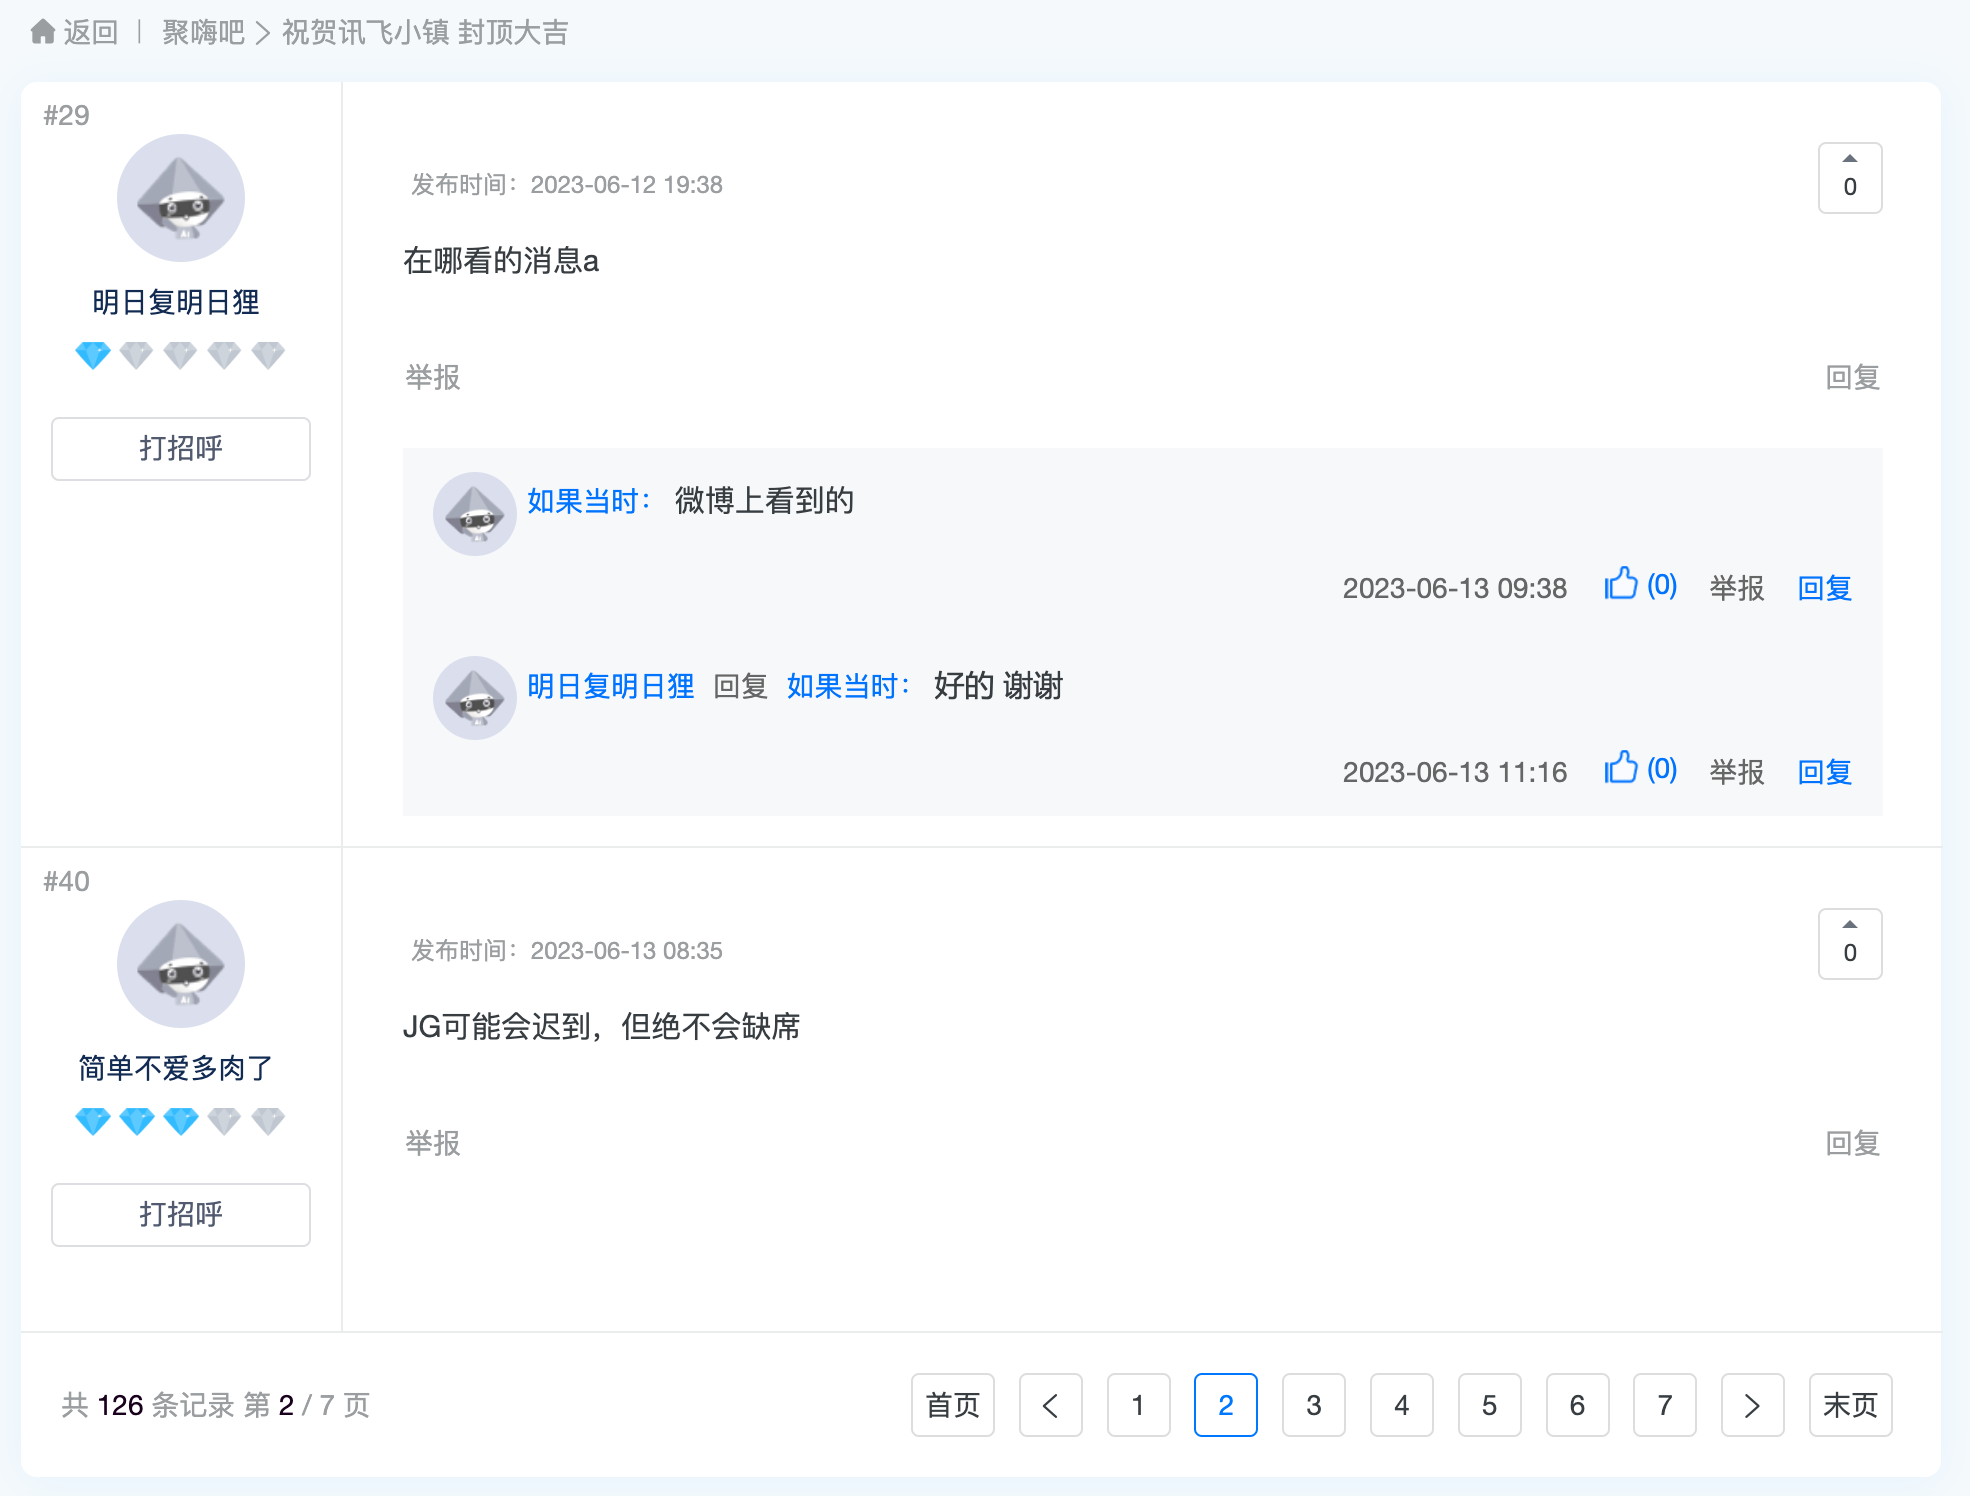This screenshot has width=1970, height=1496.
Task: Report post #29 via 举报
Action: point(432,377)
